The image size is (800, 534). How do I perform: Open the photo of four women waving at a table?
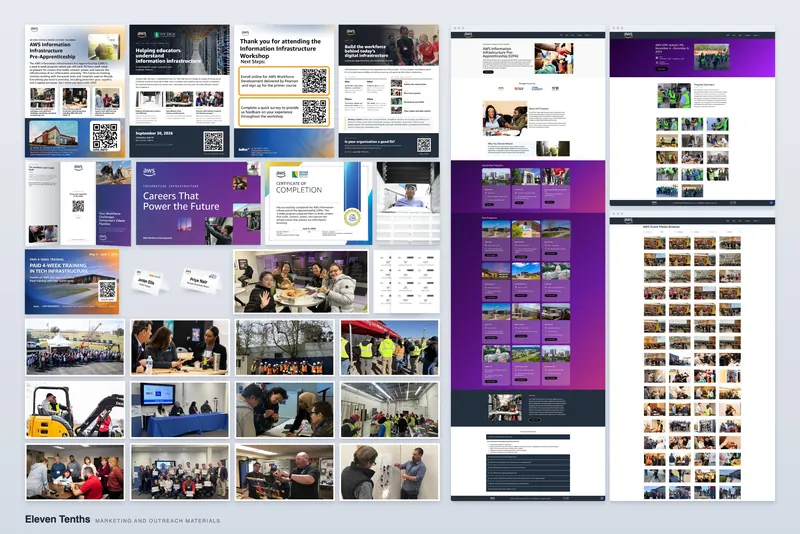(x=301, y=282)
